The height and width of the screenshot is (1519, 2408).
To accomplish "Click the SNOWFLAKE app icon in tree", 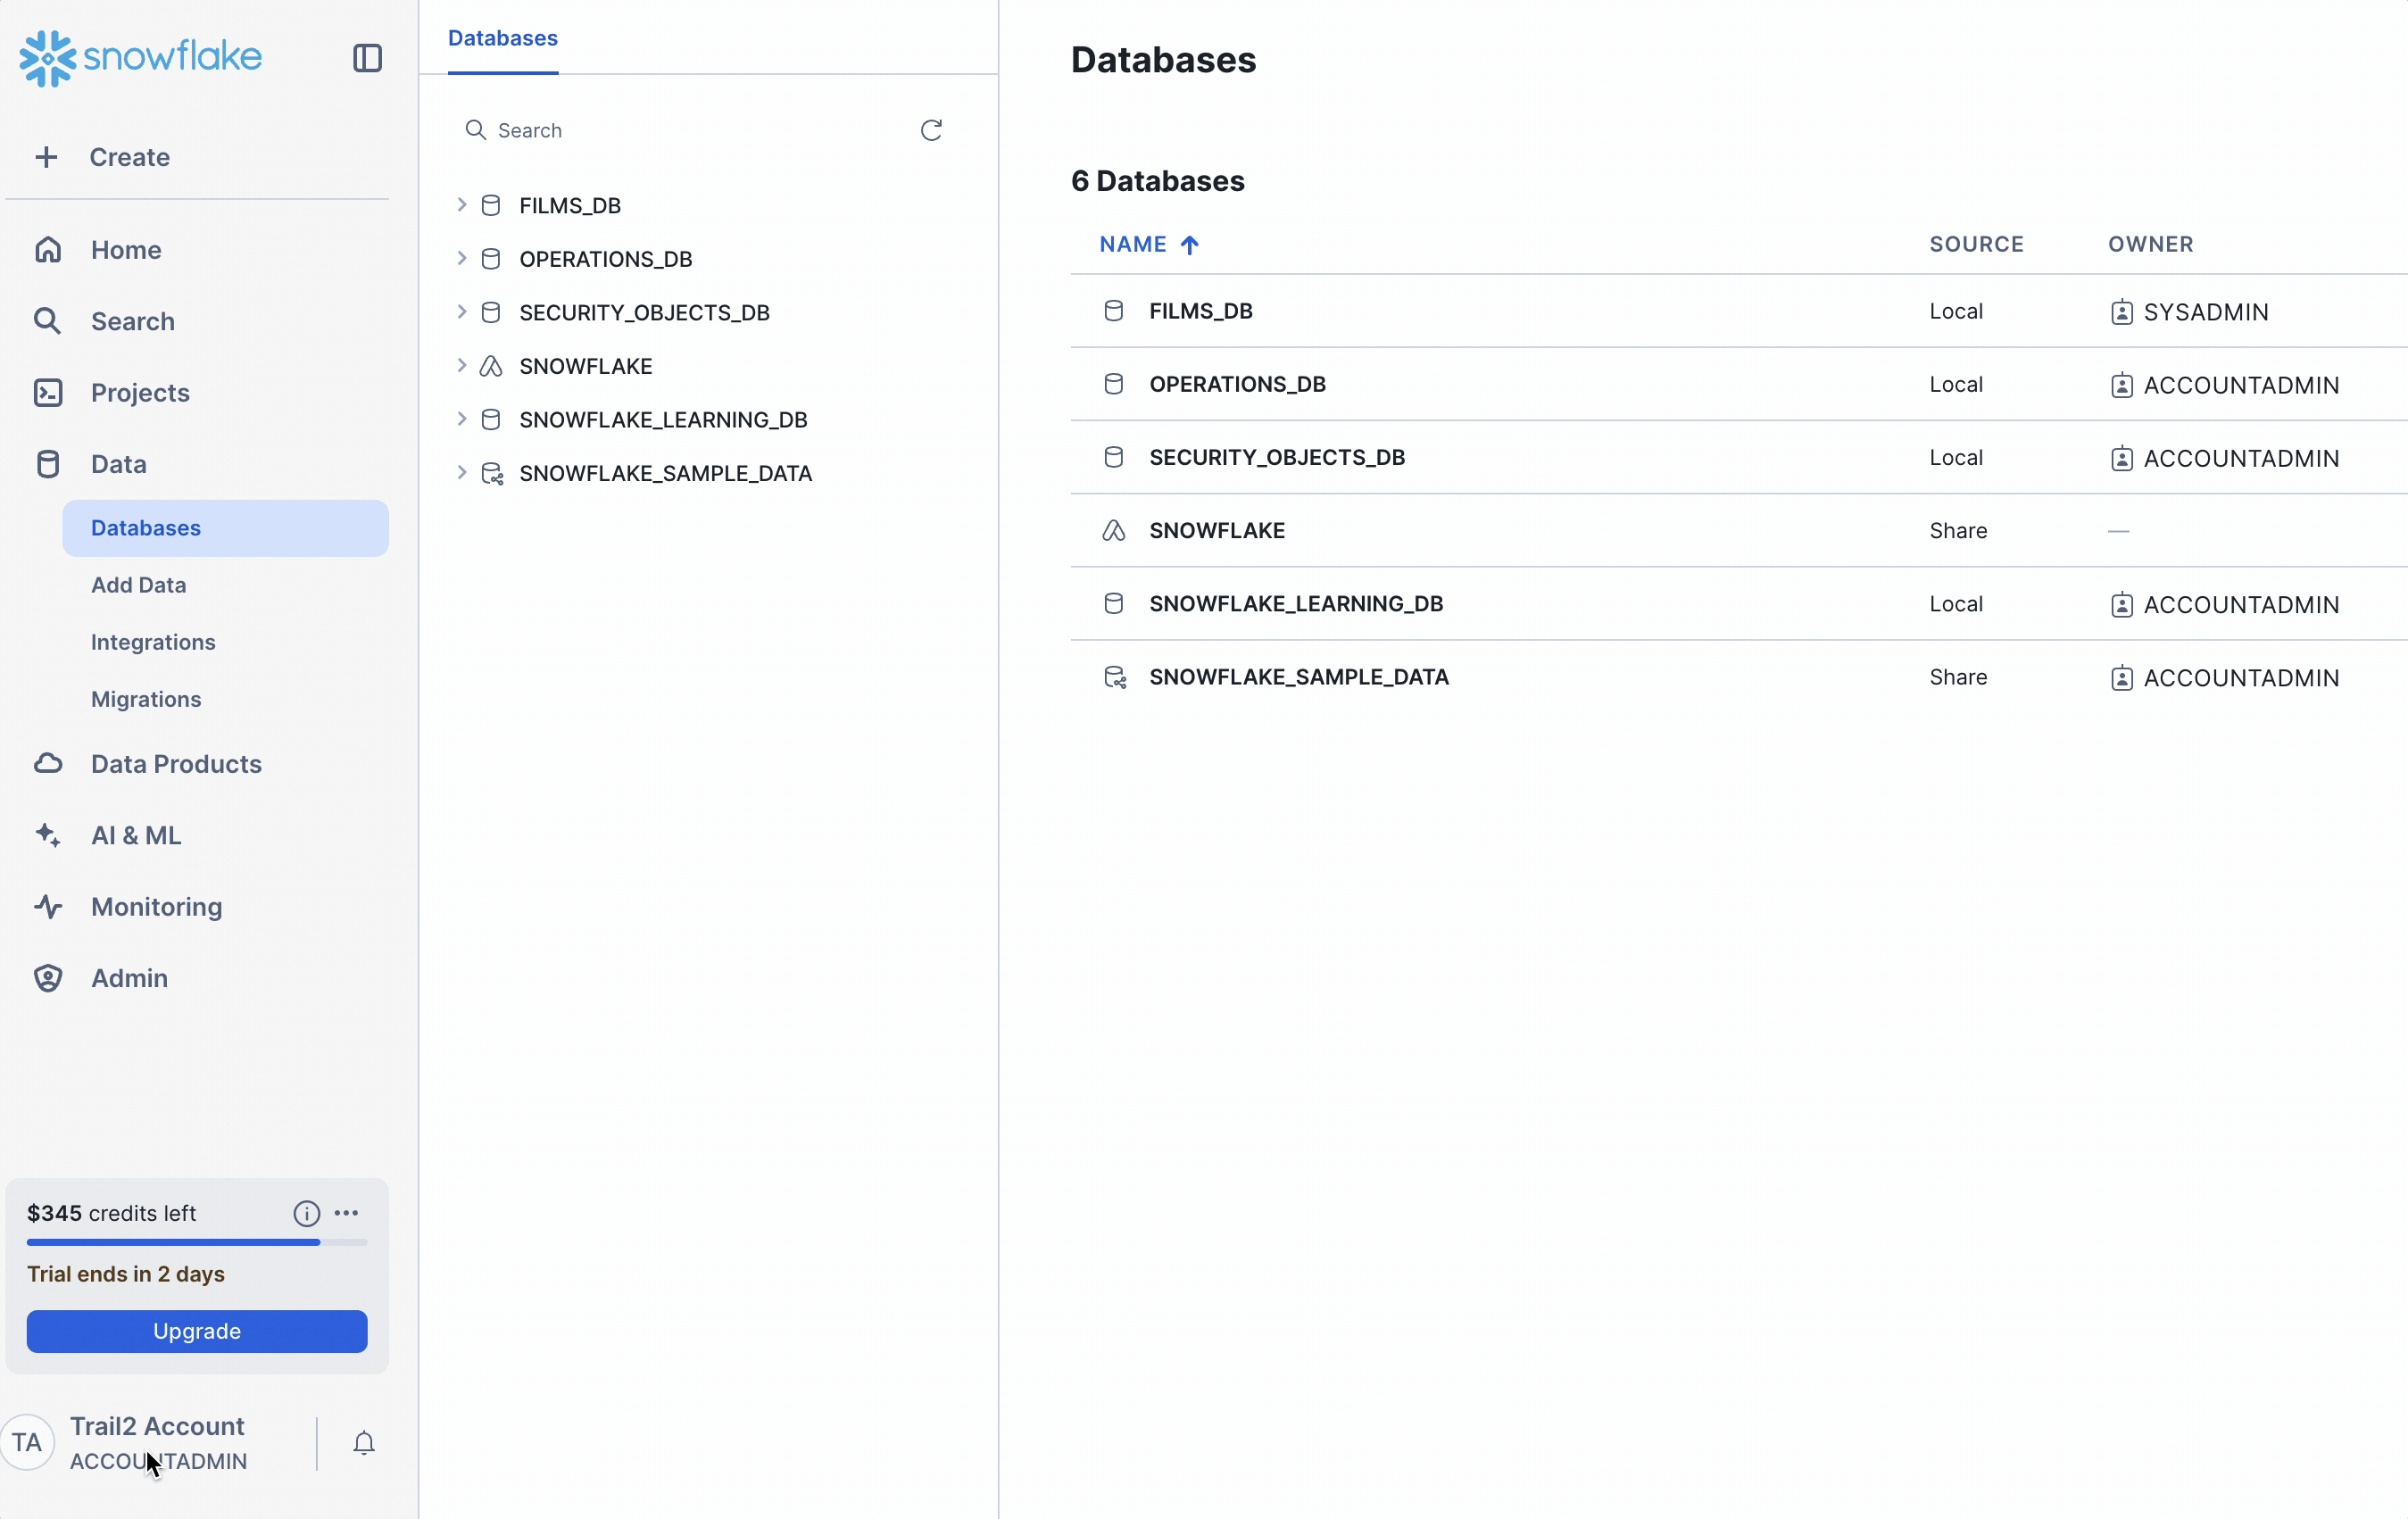I will [x=491, y=366].
